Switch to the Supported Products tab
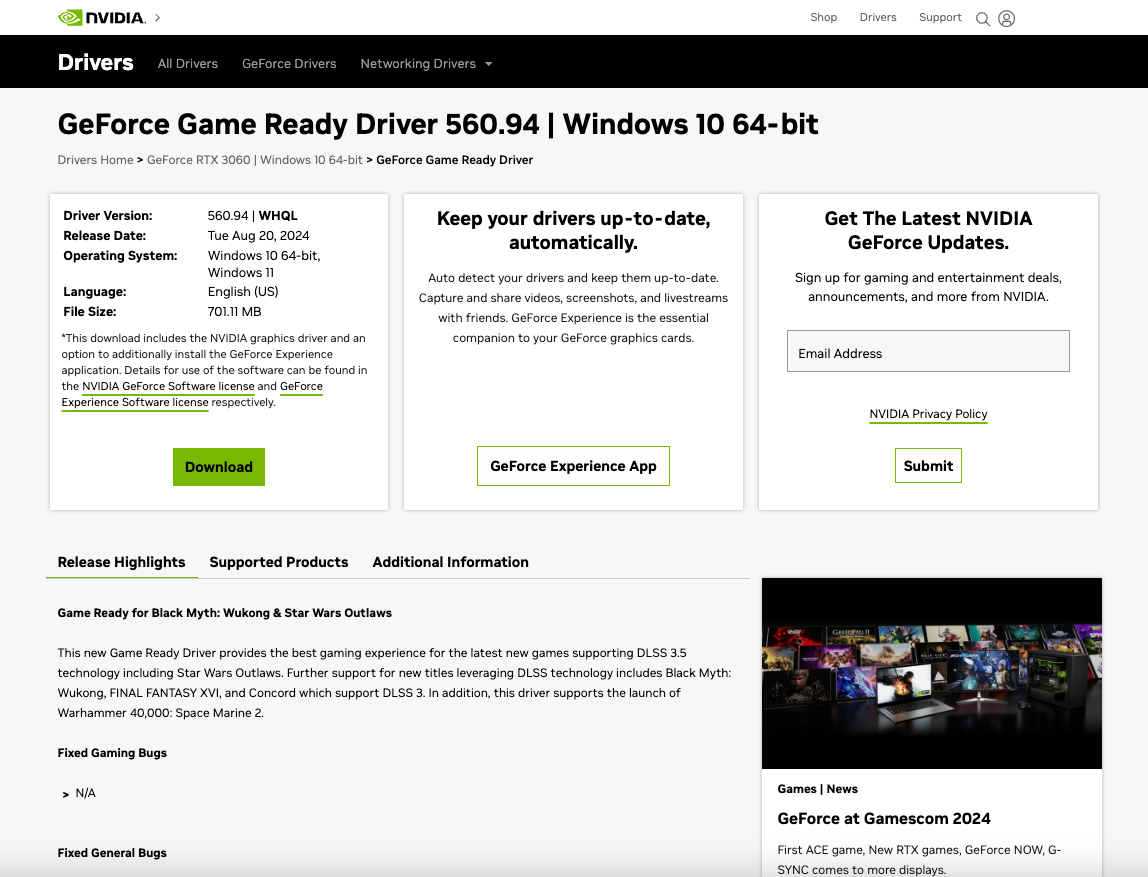 [279, 562]
